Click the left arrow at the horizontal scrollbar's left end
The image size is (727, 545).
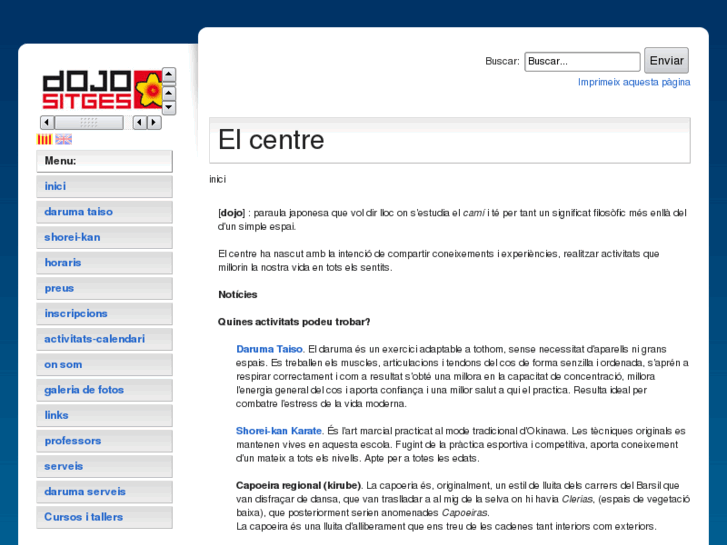coord(47,122)
